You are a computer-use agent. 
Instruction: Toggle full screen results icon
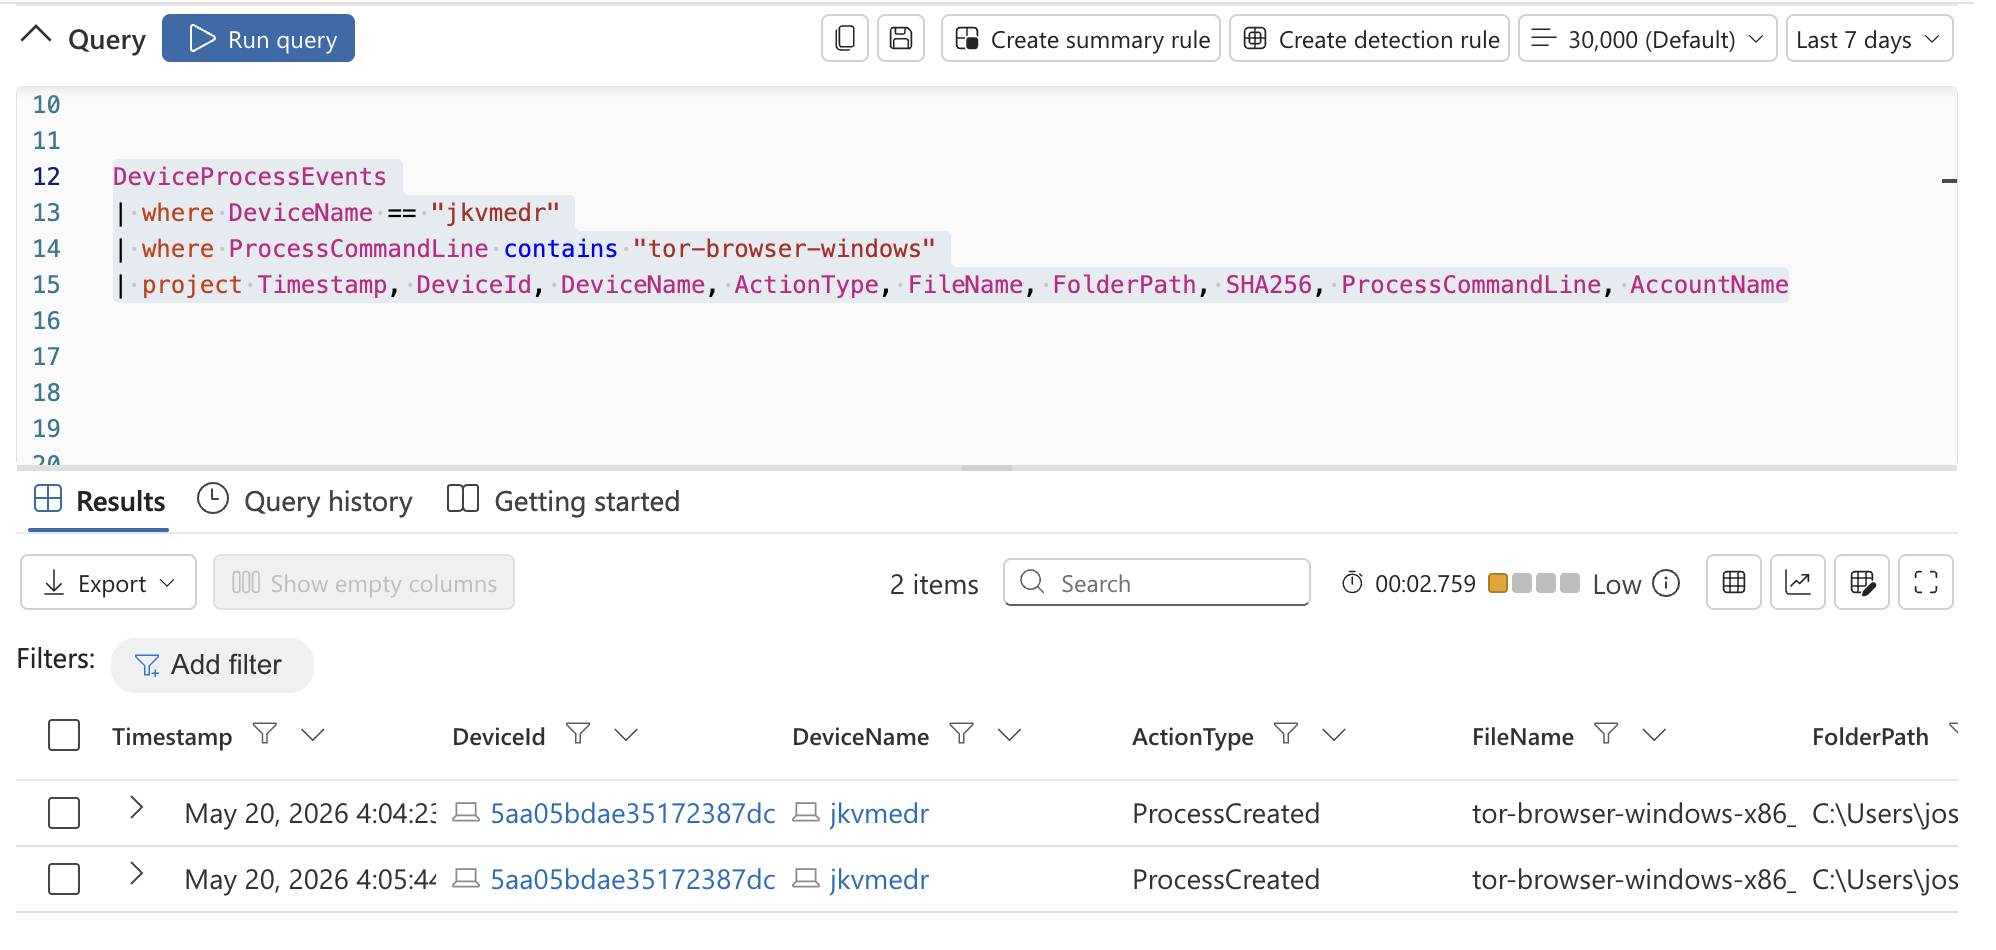pyautogui.click(x=1926, y=582)
